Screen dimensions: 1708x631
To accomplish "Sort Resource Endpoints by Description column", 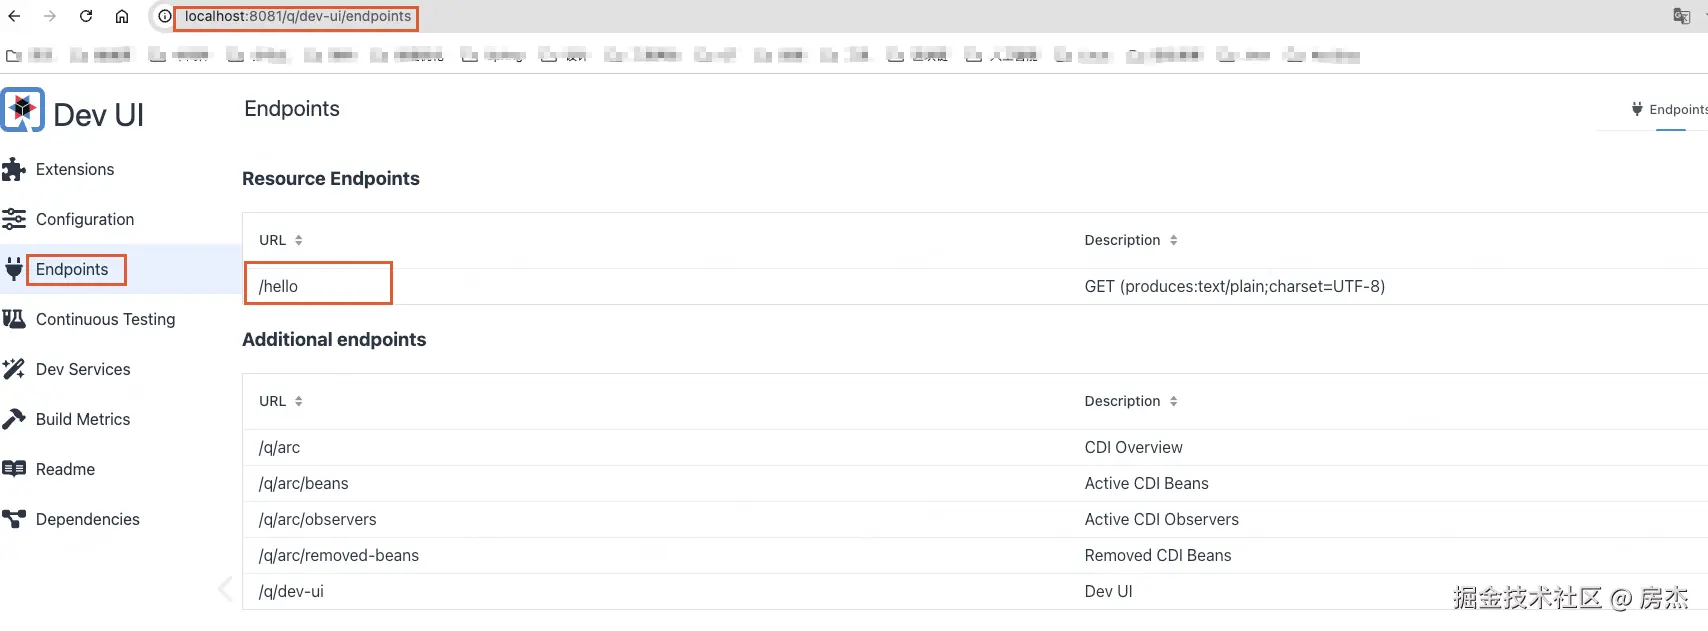I will coord(1173,240).
